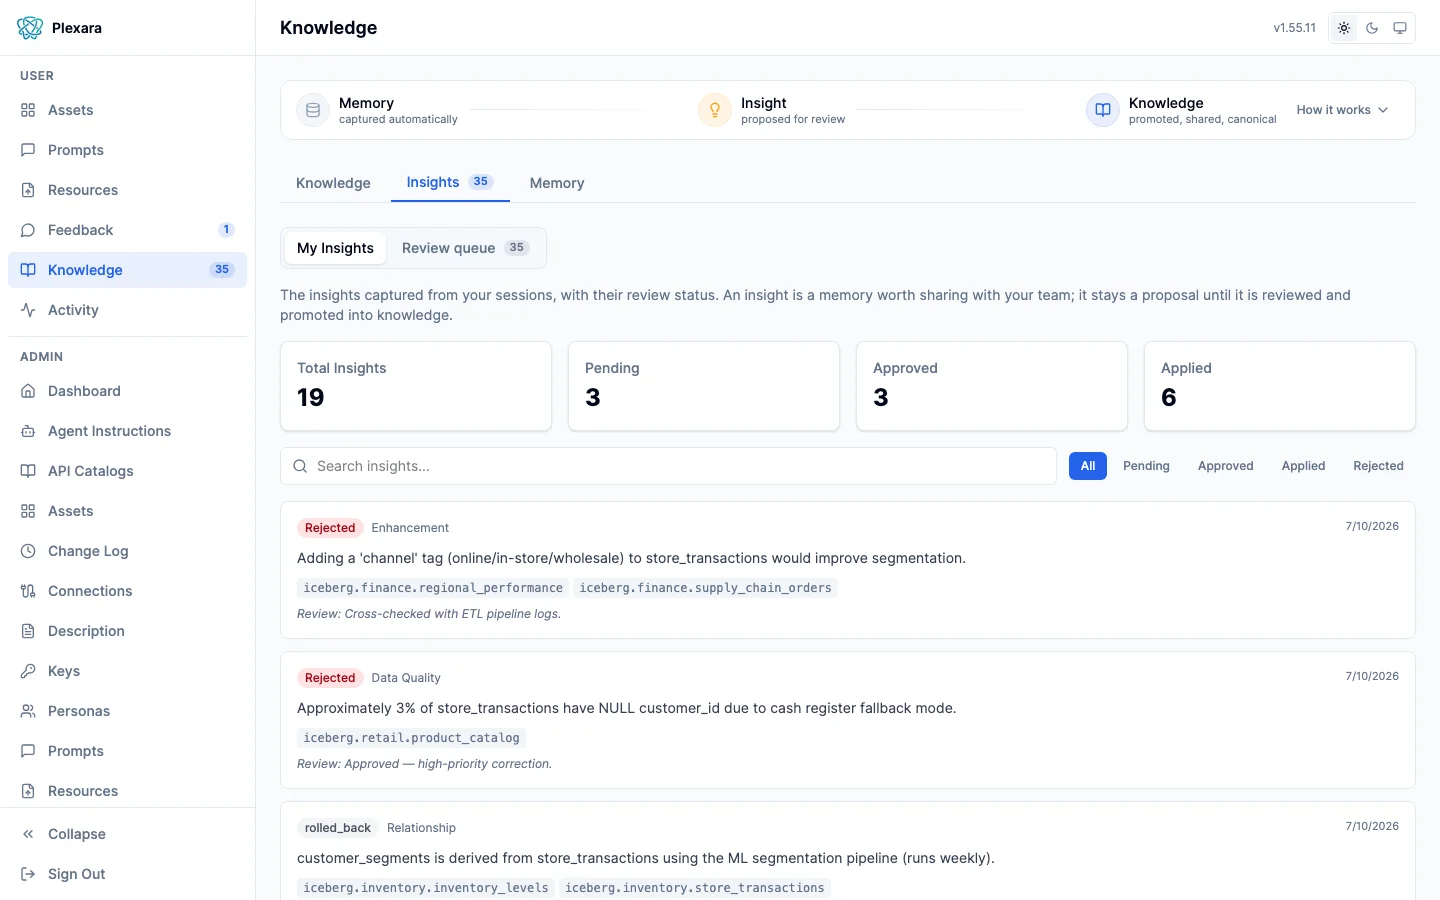1440x900 pixels.
Task: Open the Personas people icon
Action: click(28, 711)
